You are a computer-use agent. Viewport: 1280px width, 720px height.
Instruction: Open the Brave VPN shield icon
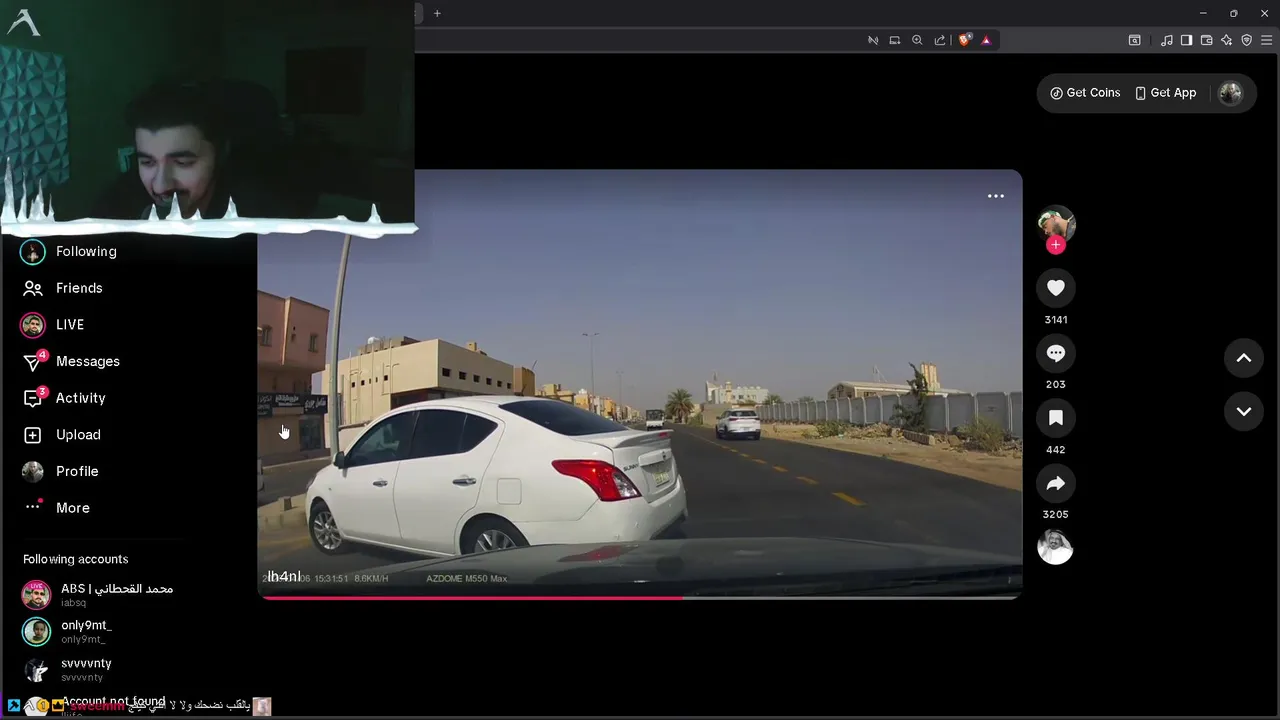1247,40
